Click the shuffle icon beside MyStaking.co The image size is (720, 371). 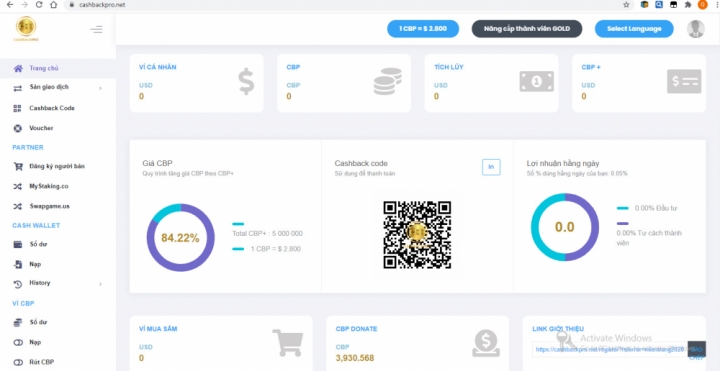click(17, 186)
